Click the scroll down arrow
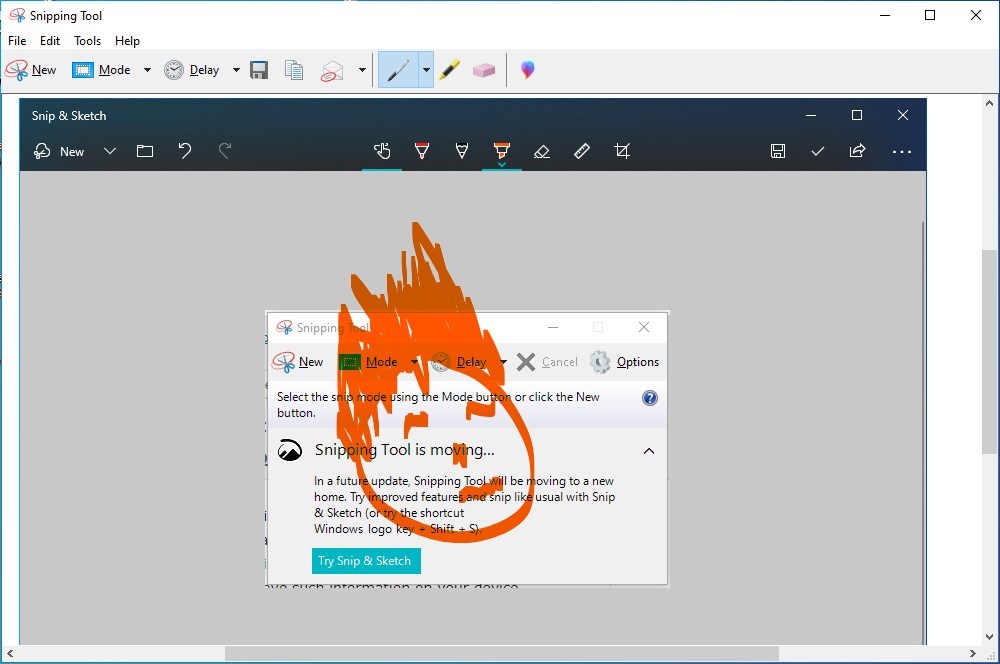Image resolution: width=1000 pixels, height=664 pixels. (990, 637)
